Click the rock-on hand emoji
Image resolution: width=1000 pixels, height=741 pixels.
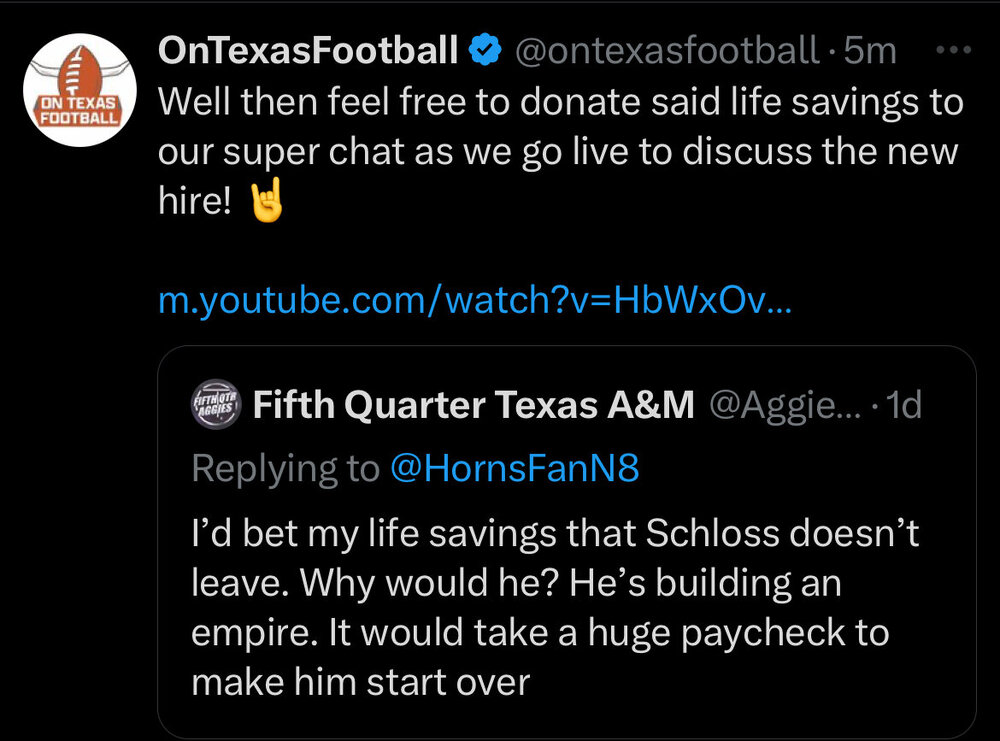pyautogui.click(x=265, y=204)
